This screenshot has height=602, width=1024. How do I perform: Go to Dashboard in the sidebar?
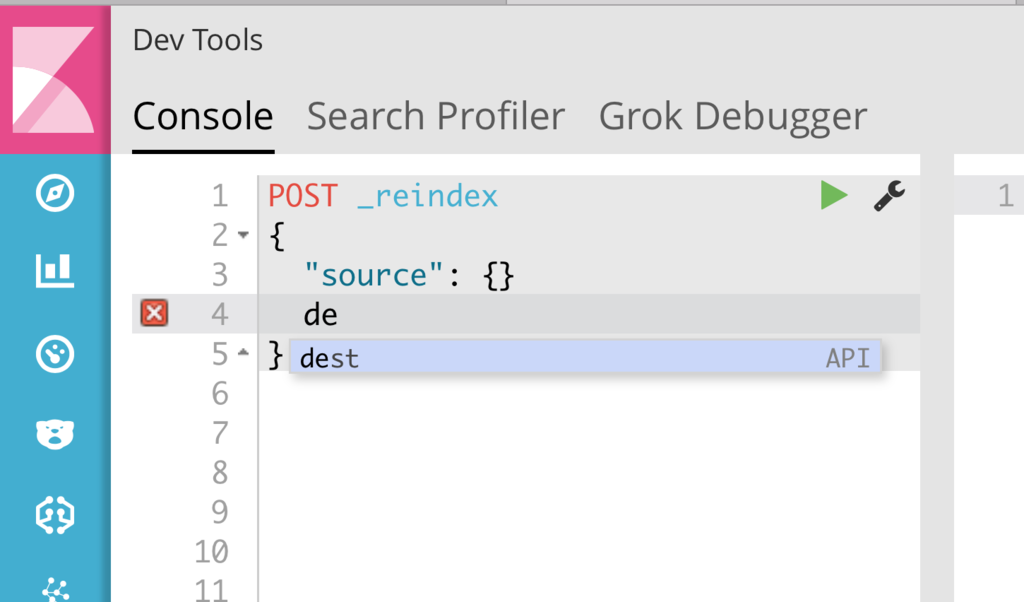tap(55, 352)
